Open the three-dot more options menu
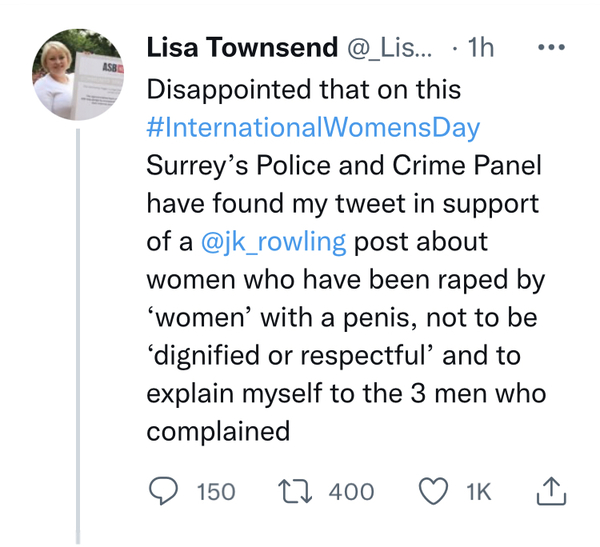This screenshot has height=547, width=600. 551,47
